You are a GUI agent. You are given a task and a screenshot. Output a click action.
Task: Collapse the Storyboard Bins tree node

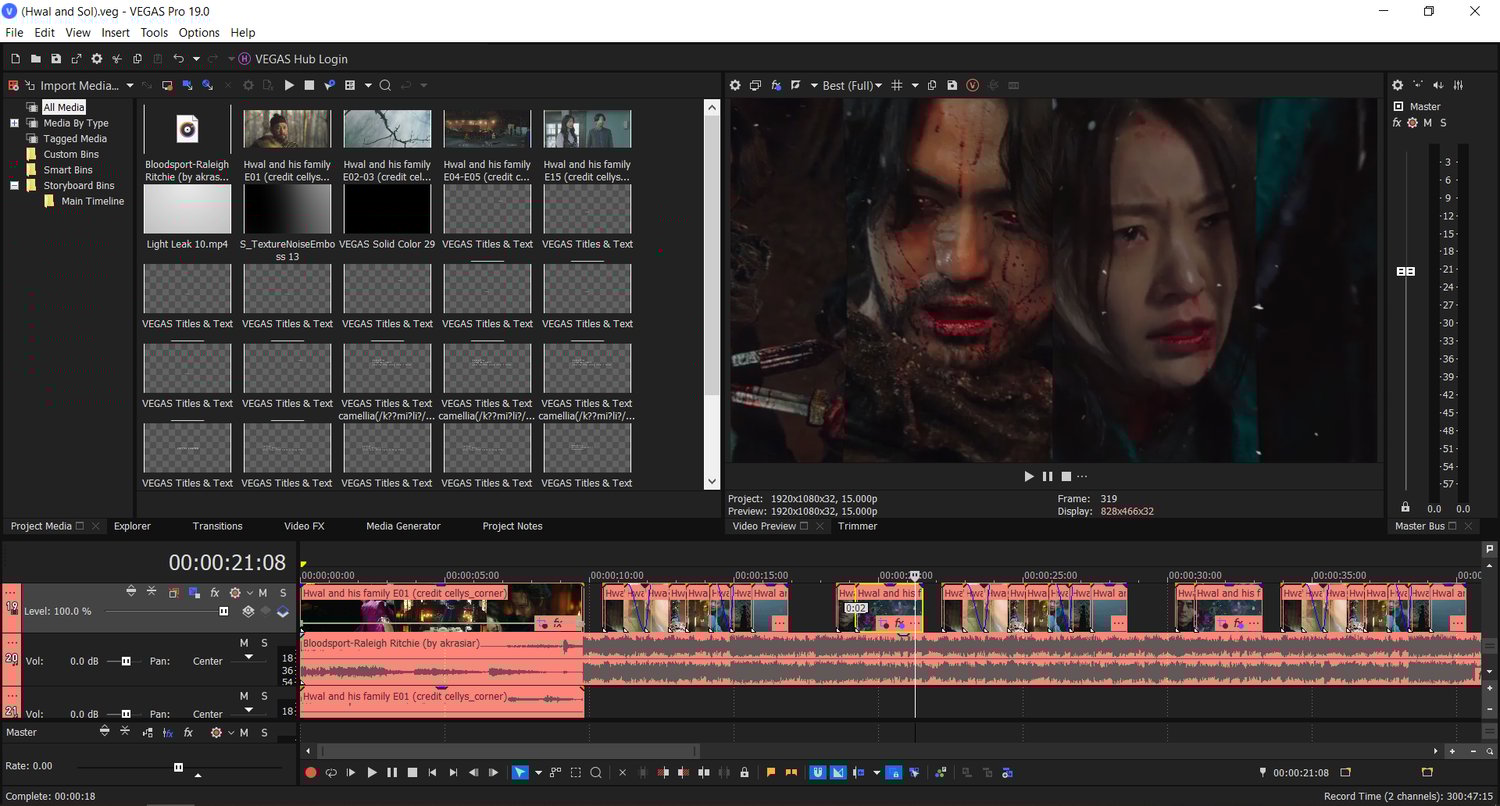point(15,186)
